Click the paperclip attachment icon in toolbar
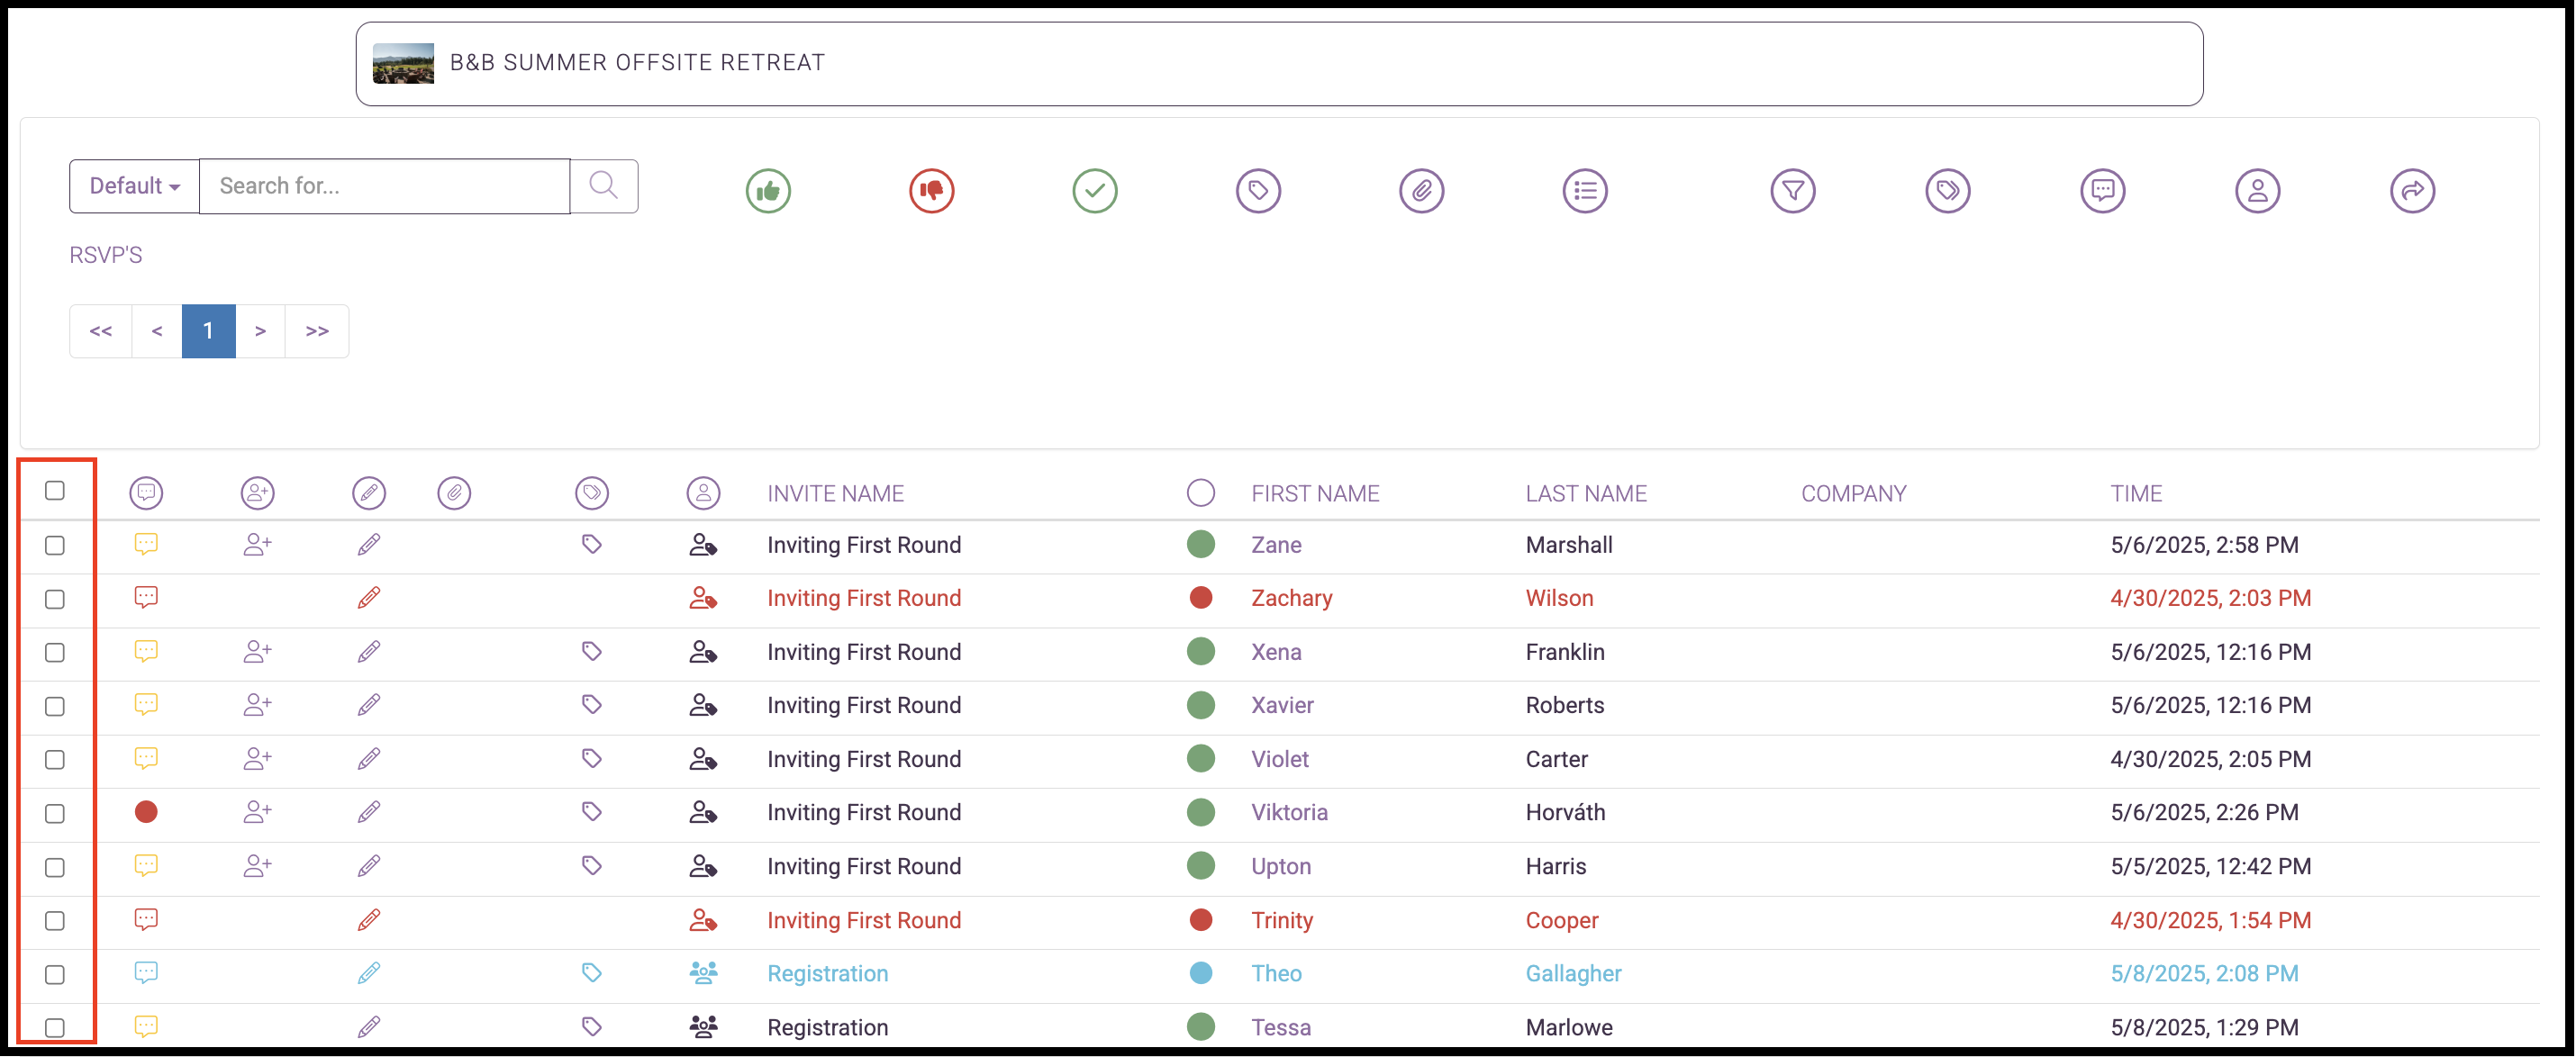This screenshot has height=1057, width=2576. point(1421,190)
